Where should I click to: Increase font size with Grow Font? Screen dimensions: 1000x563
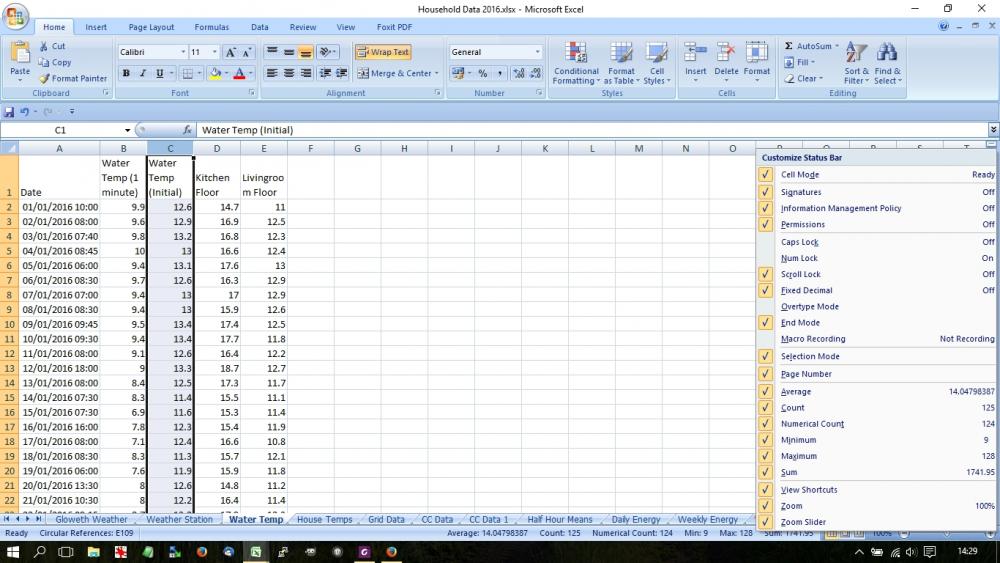(230, 52)
